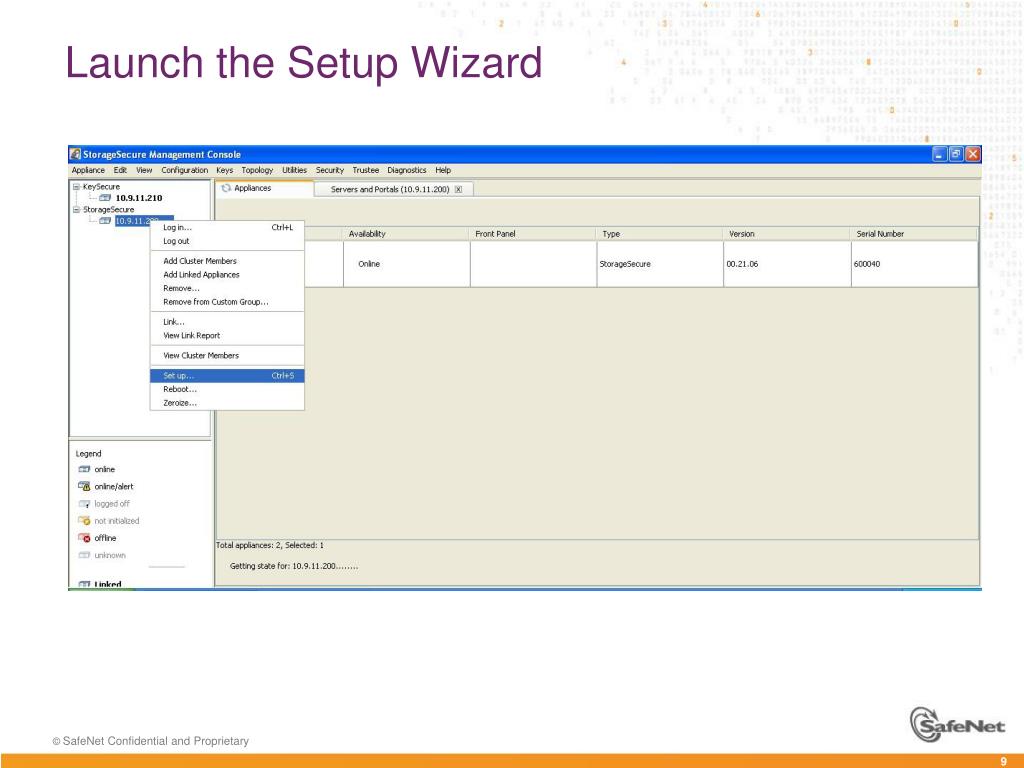Select Add Linked Appliances option

pyautogui.click(x=227, y=274)
